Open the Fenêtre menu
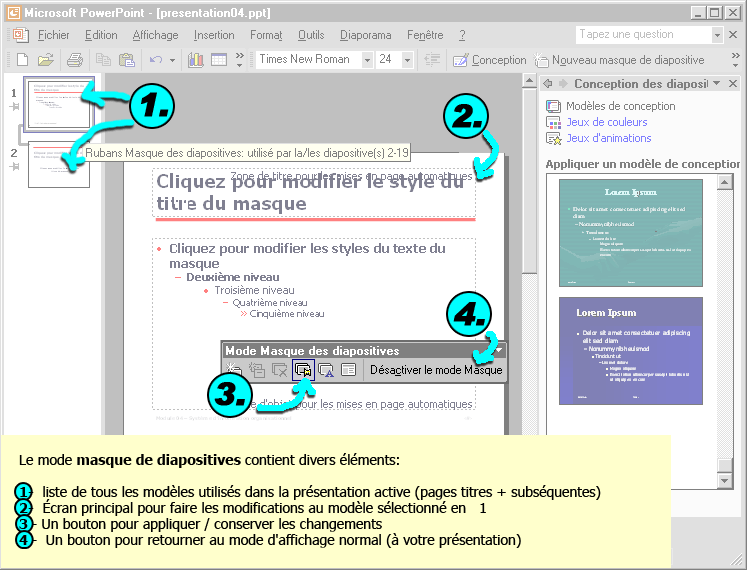This screenshot has height=570, width=747. tap(425, 35)
